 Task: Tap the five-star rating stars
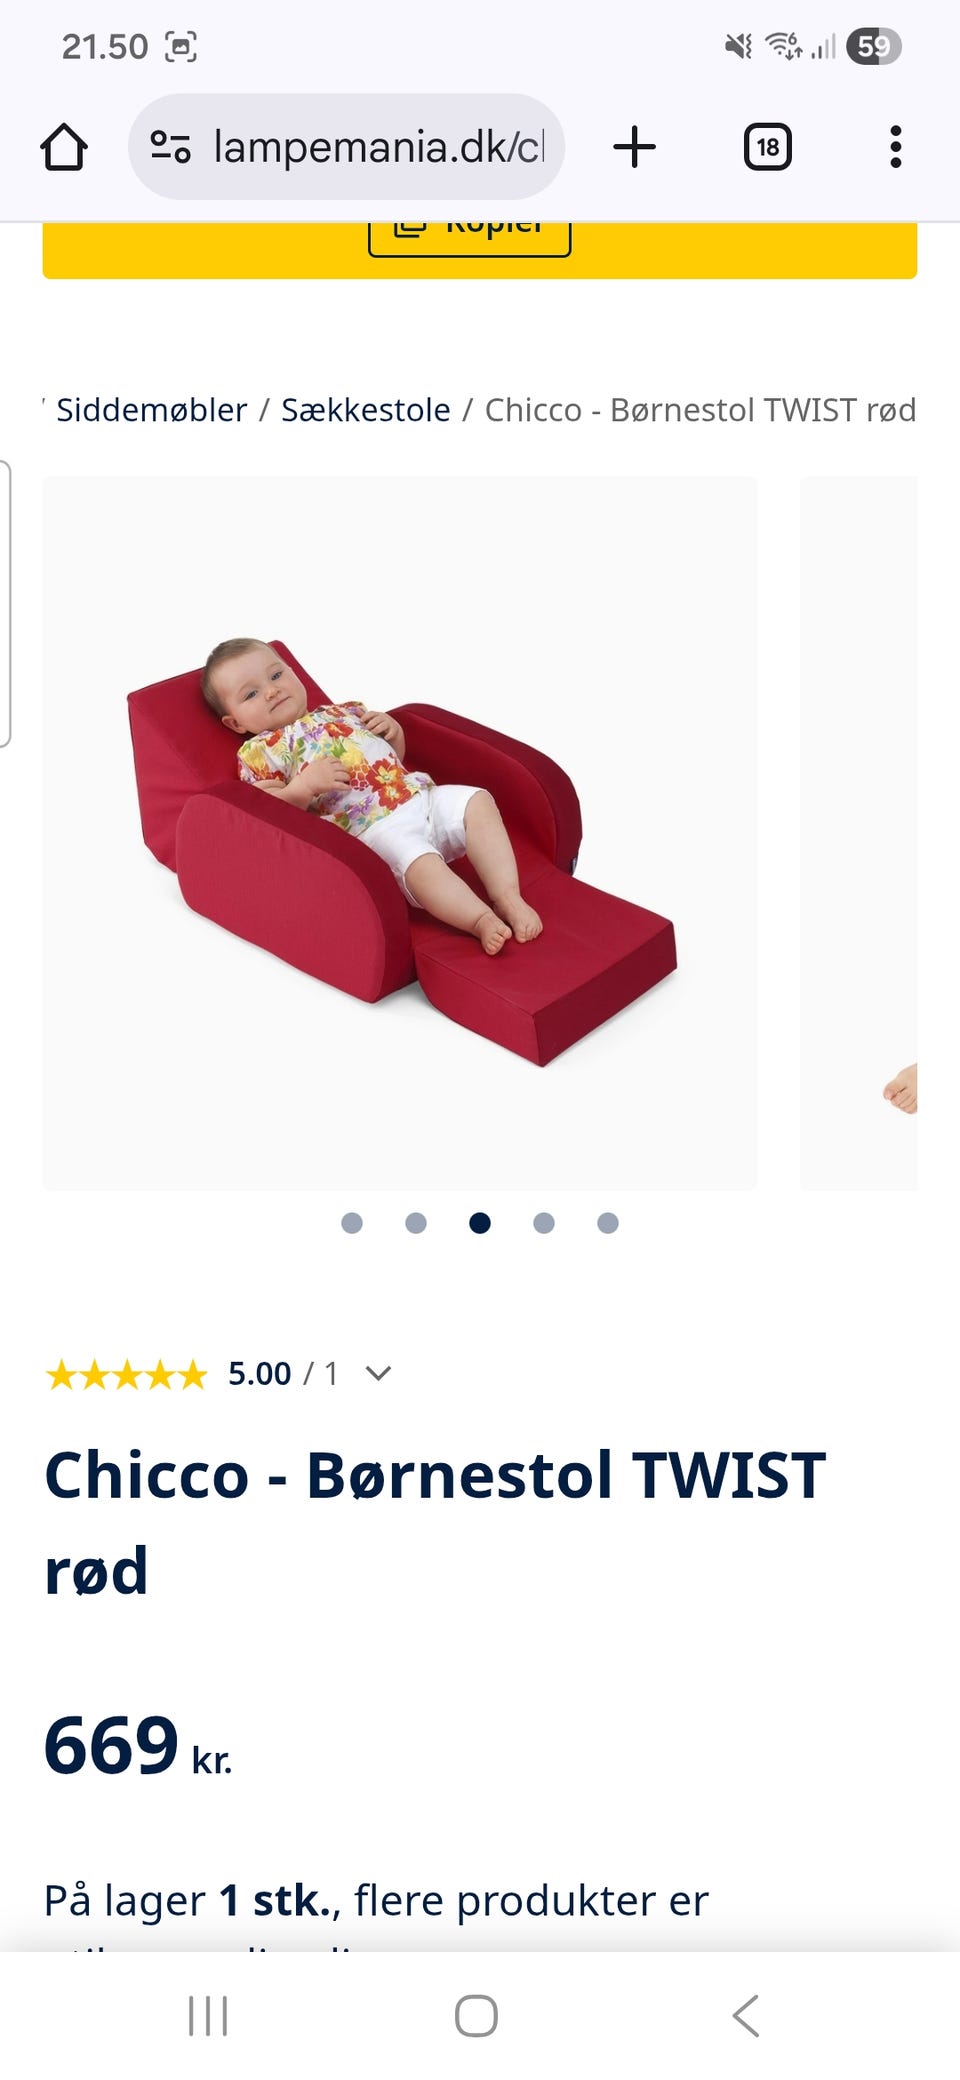(126, 1374)
